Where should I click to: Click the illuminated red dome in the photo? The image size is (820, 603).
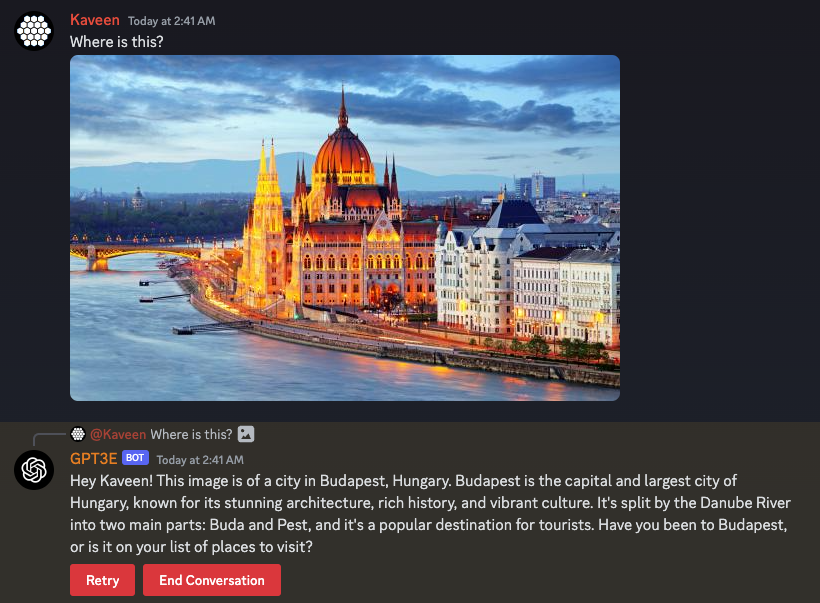(x=344, y=154)
